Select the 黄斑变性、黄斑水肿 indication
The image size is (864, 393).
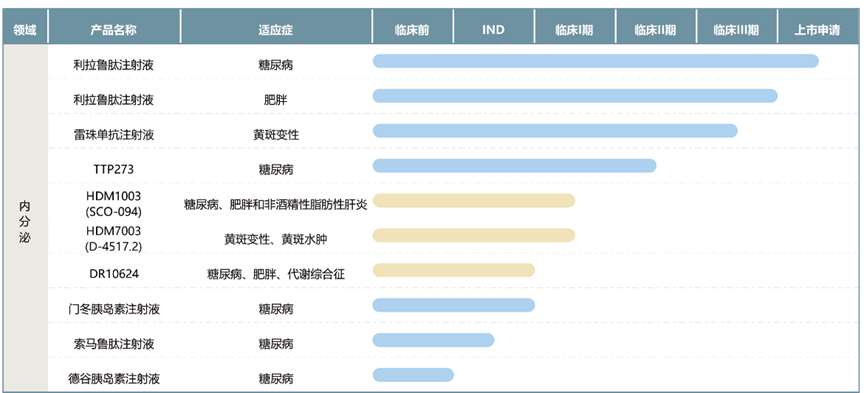pos(276,239)
